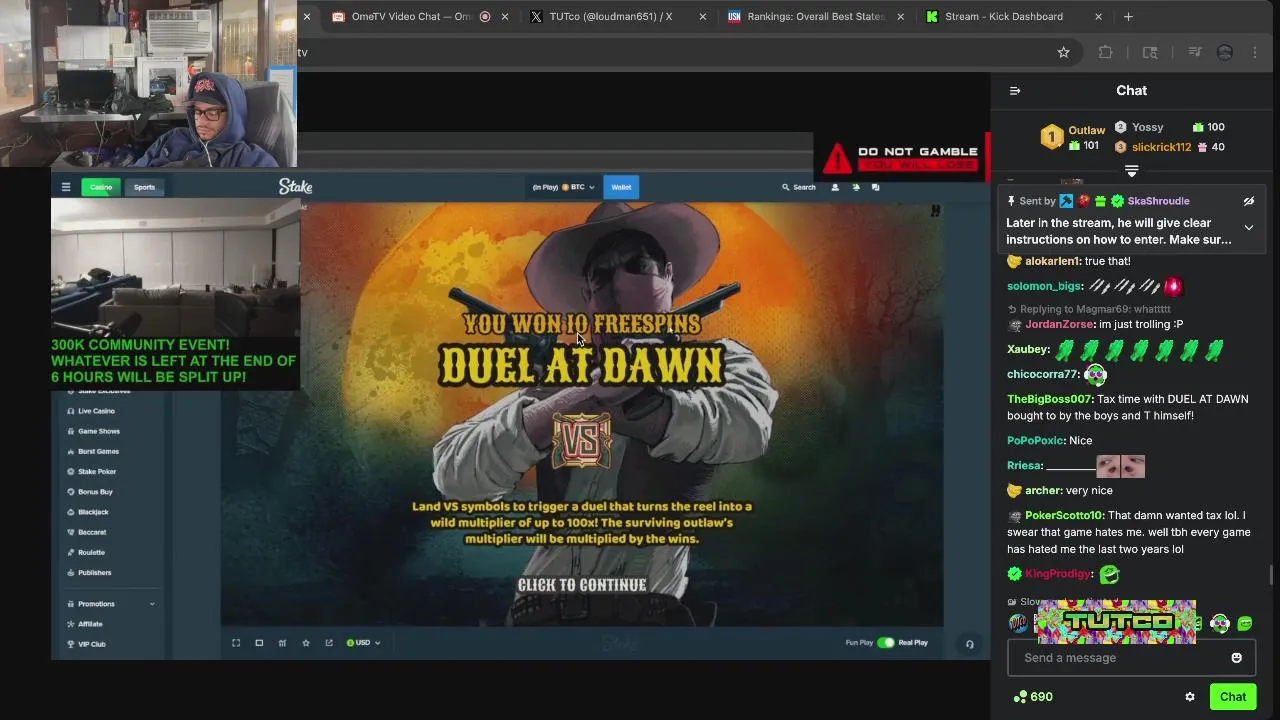The height and width of the screenshot is (720, 1280).
Task: Bookmark this page with star
Action: [1064, 52]
